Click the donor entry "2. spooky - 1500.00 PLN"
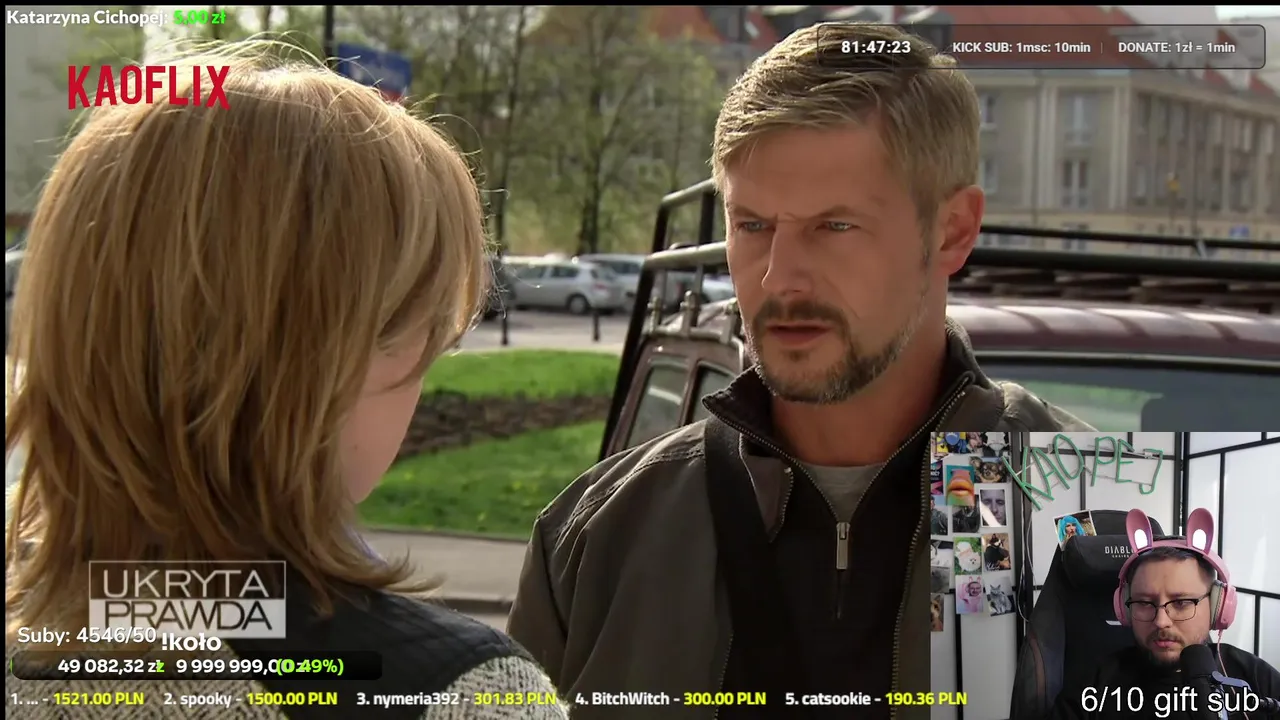The height and width of the screenshot is (720, 1280). coord(250,699)
